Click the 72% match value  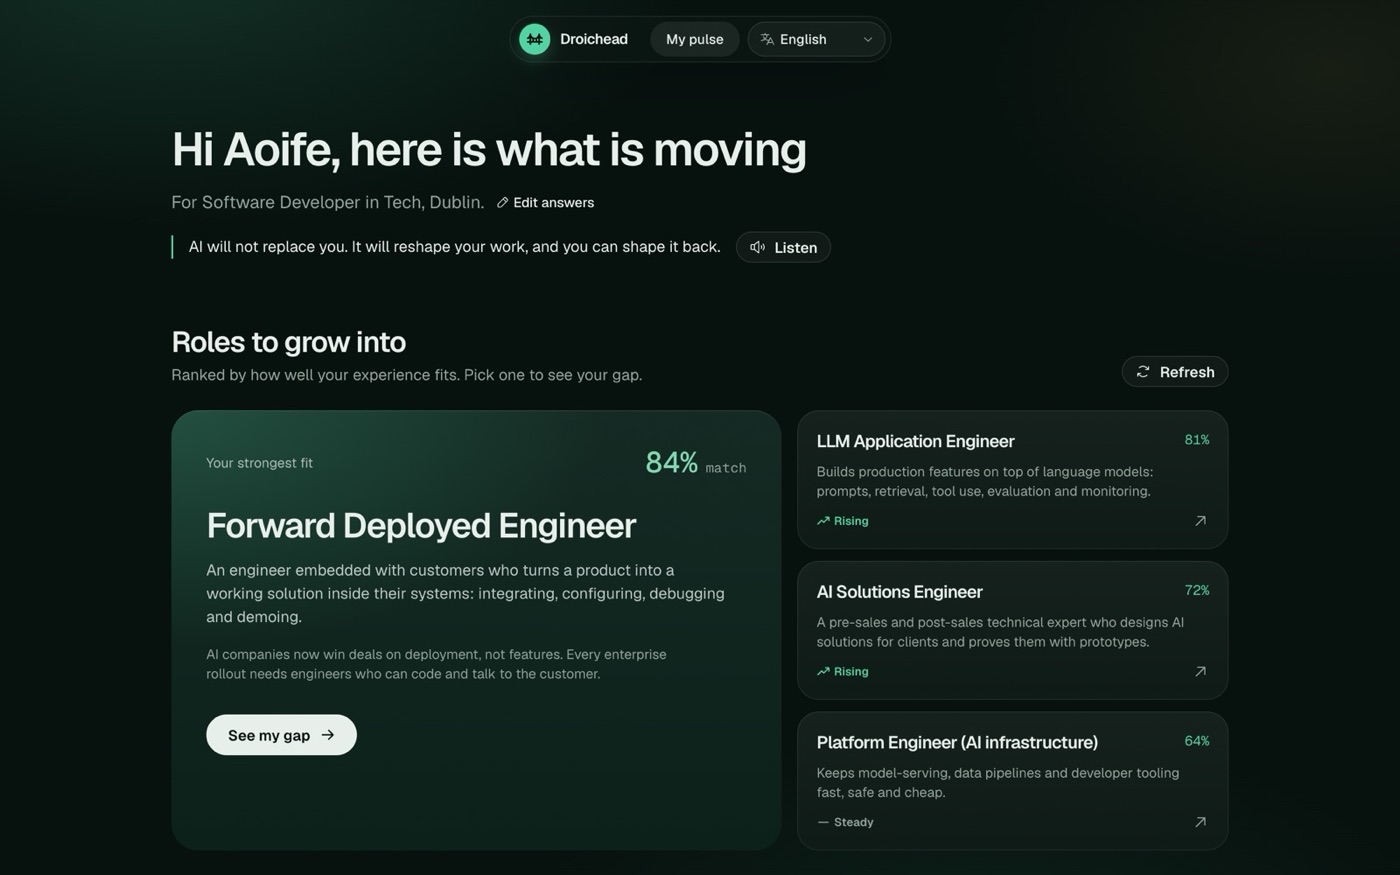tap(1196, 591)
